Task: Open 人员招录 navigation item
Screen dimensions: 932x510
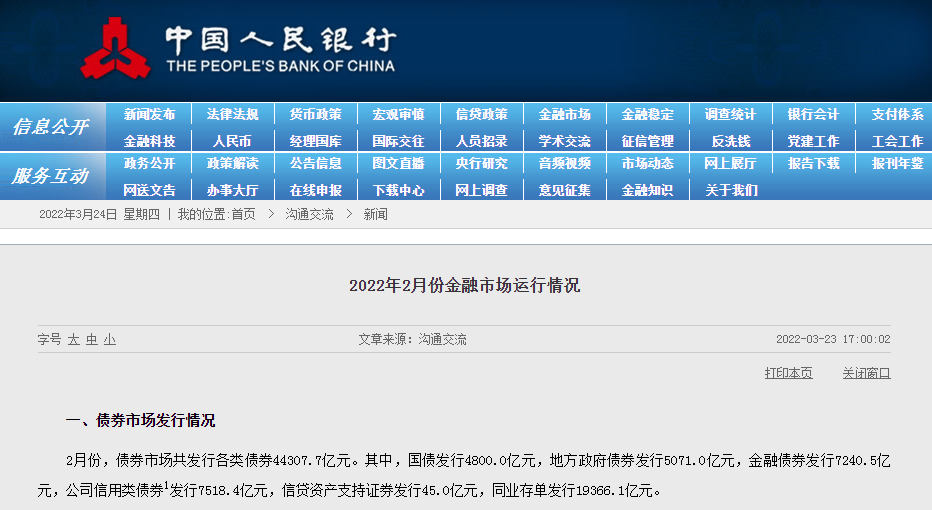Action: tap(481, 141)
